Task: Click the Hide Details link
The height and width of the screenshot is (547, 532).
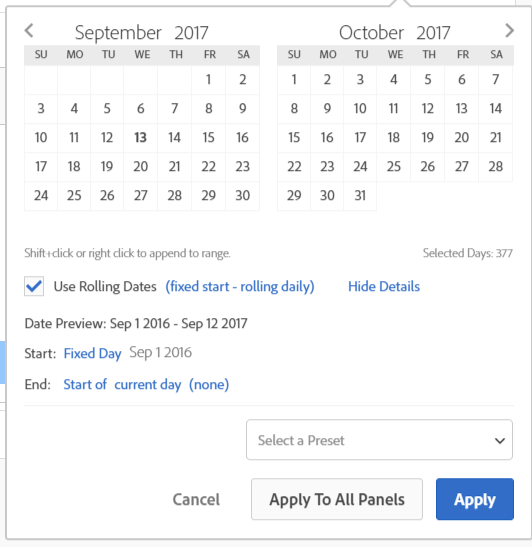Action: (x=384, y=286)
